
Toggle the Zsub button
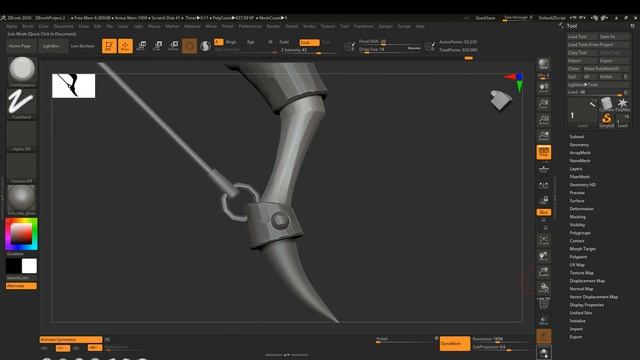(x=309, y=42)
